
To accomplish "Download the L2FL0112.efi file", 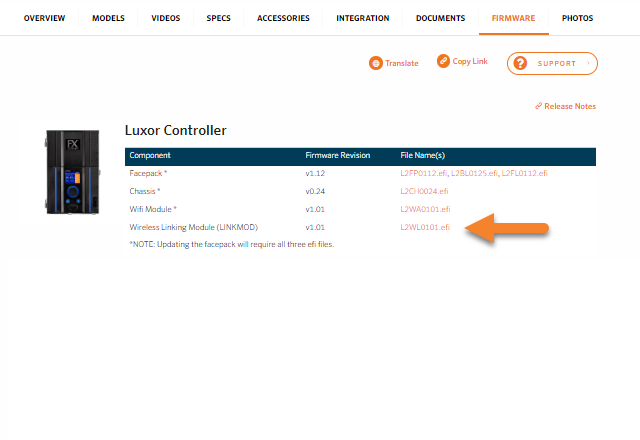I will tap(524, 173).
